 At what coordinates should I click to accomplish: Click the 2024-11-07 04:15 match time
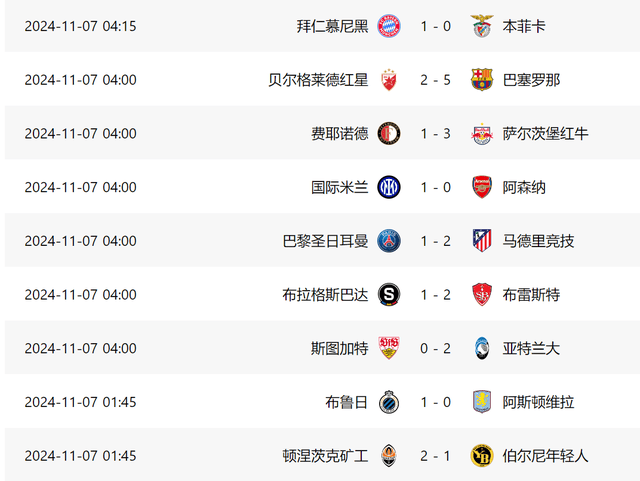pyautogui.click(x=80, y=26)
